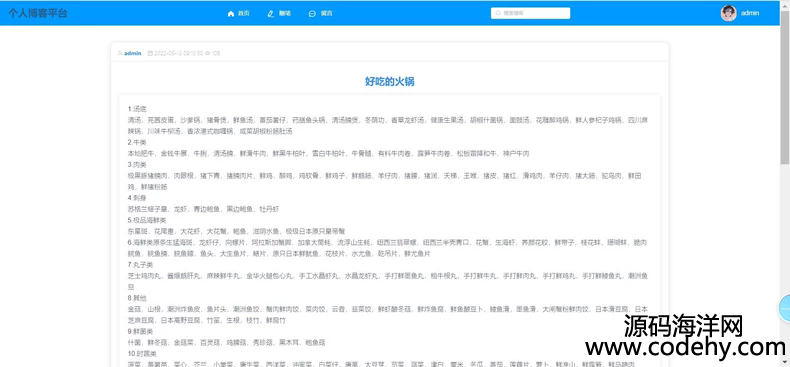
Task: Focus the blog search input field
Action: (x=531, y=13)
